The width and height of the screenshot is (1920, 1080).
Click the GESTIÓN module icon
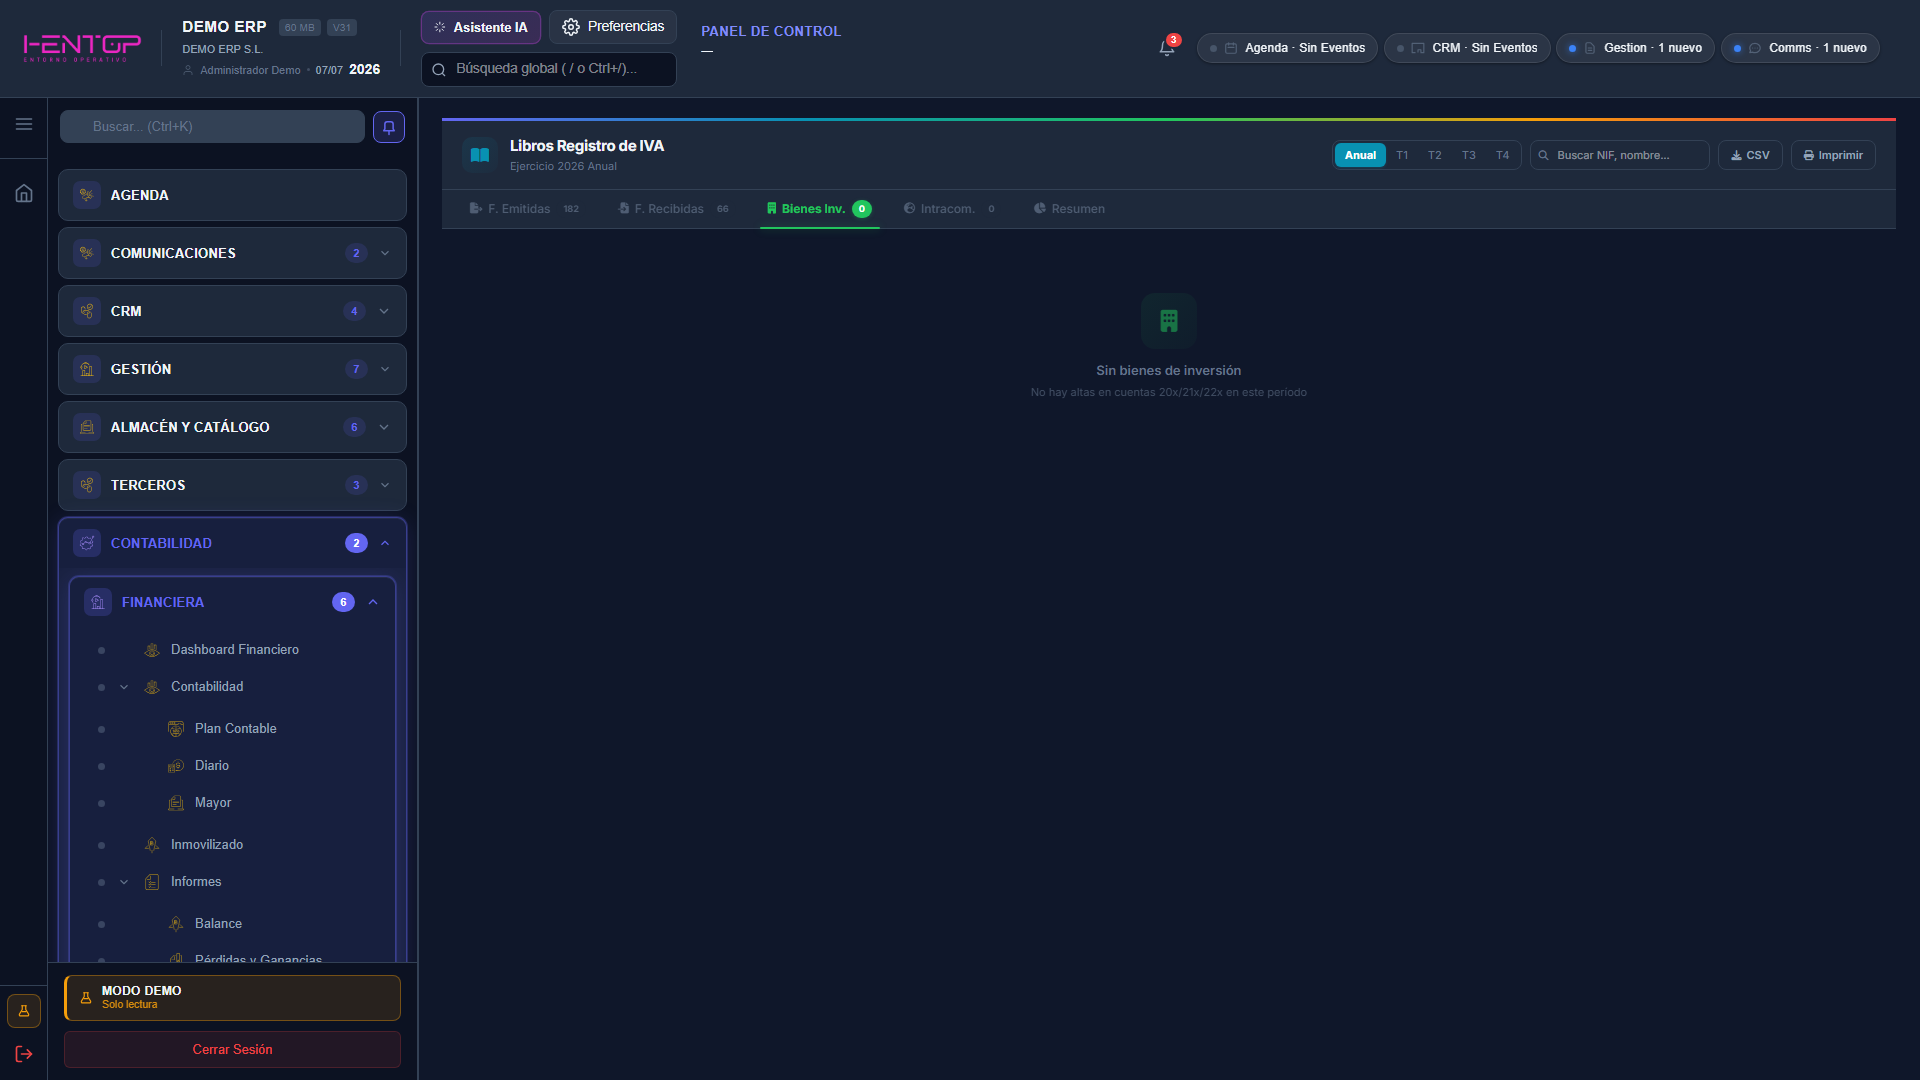(x=87, y=369)
